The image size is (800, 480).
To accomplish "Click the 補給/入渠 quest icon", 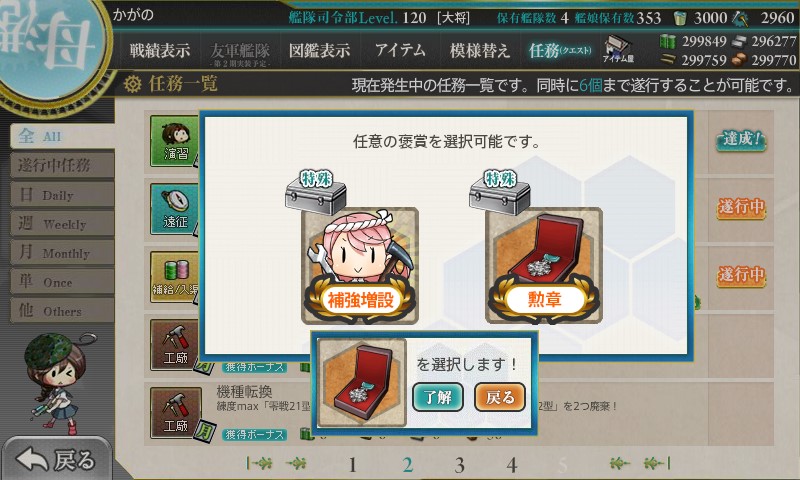I will coord(175,277).
